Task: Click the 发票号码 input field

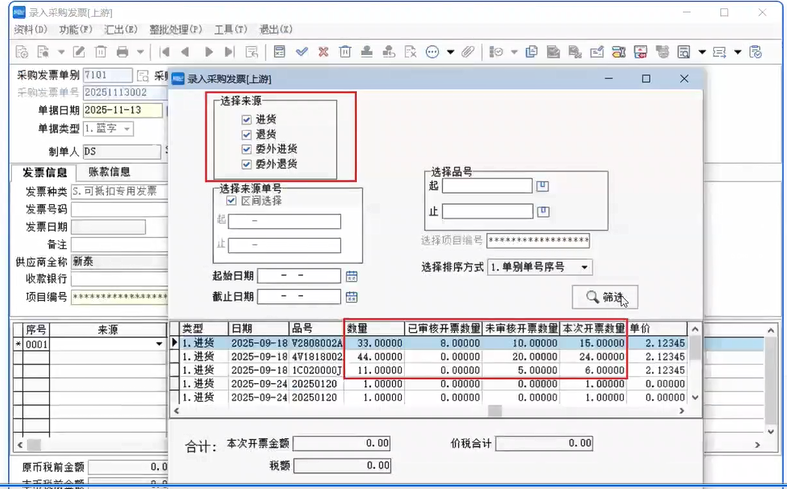Action: (119, 209)
